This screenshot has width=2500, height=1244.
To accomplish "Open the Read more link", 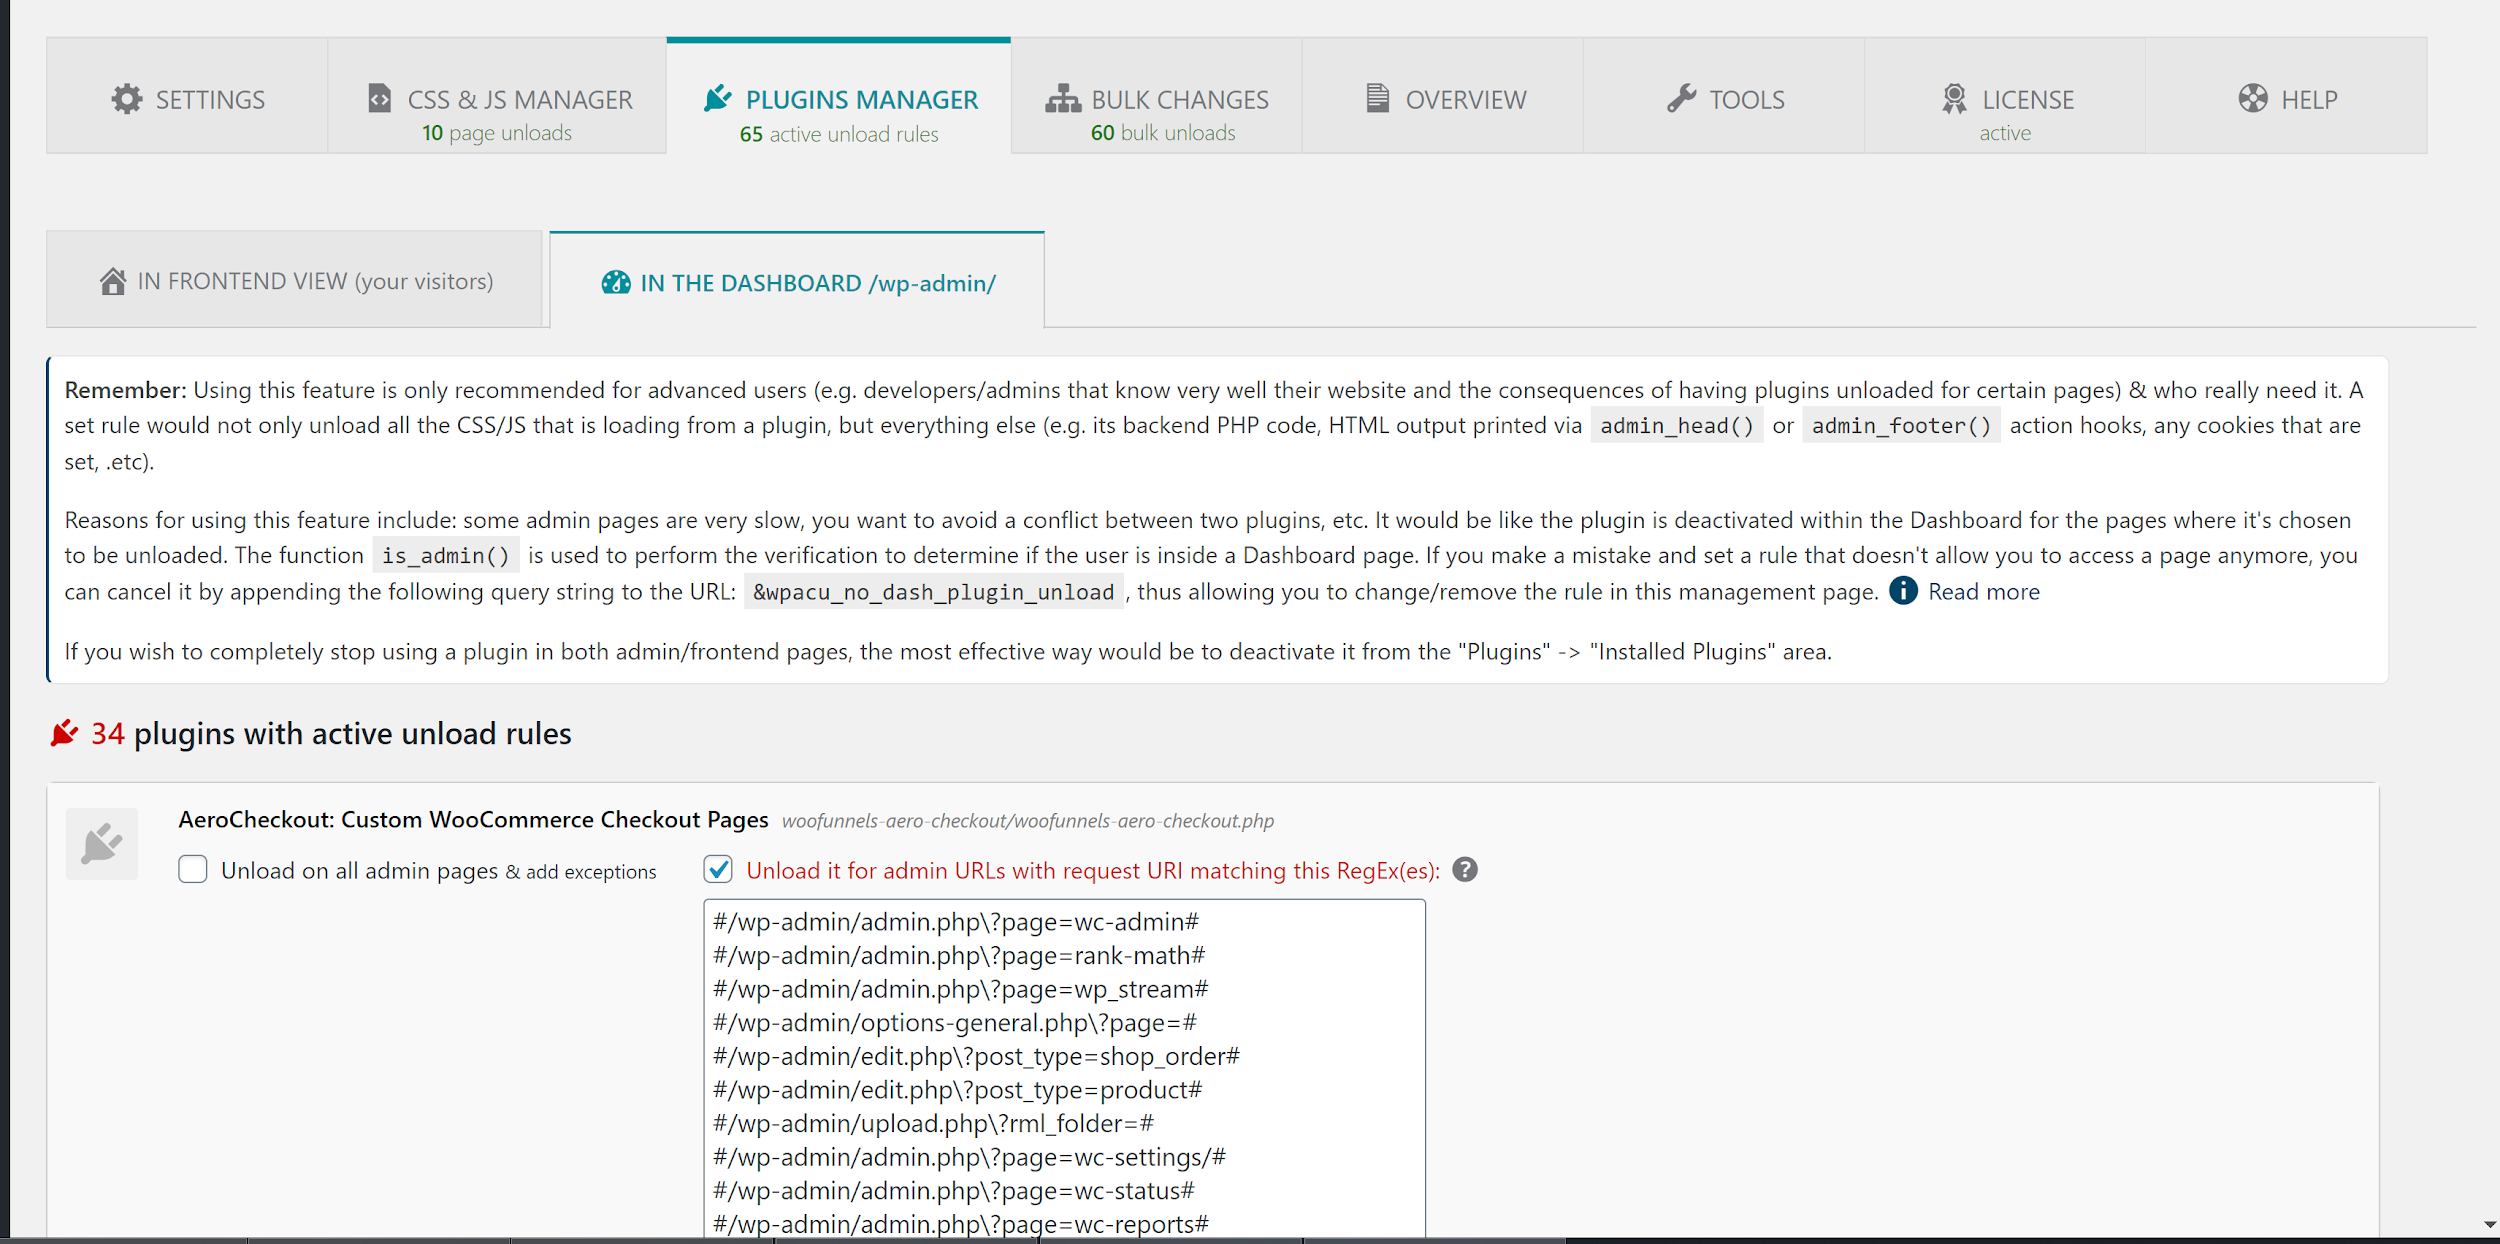I will point(1983,592).
